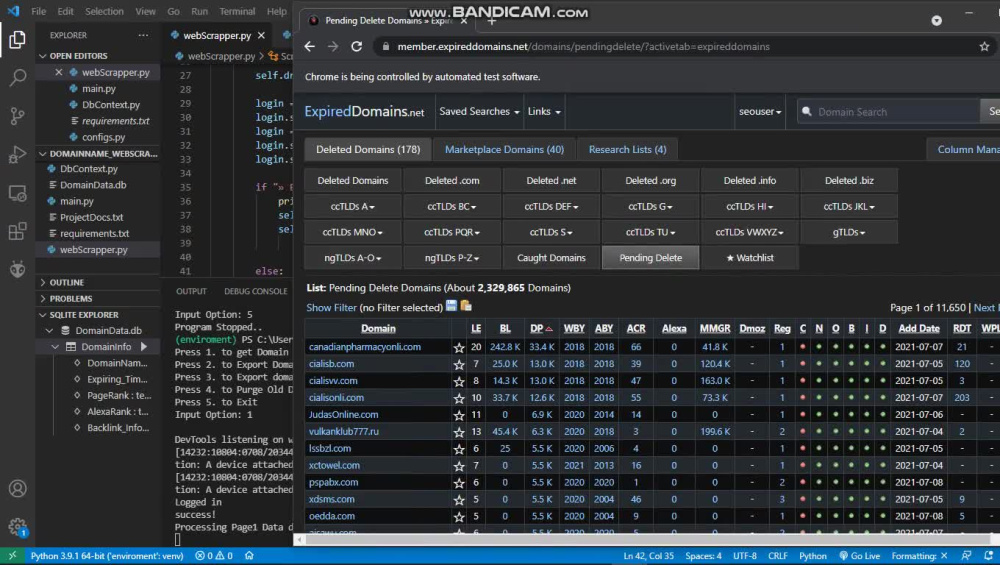The image size is (1000, 565).
Task: Toggle watchlist star for JudasOnline.com
Action: pos(459,415)
